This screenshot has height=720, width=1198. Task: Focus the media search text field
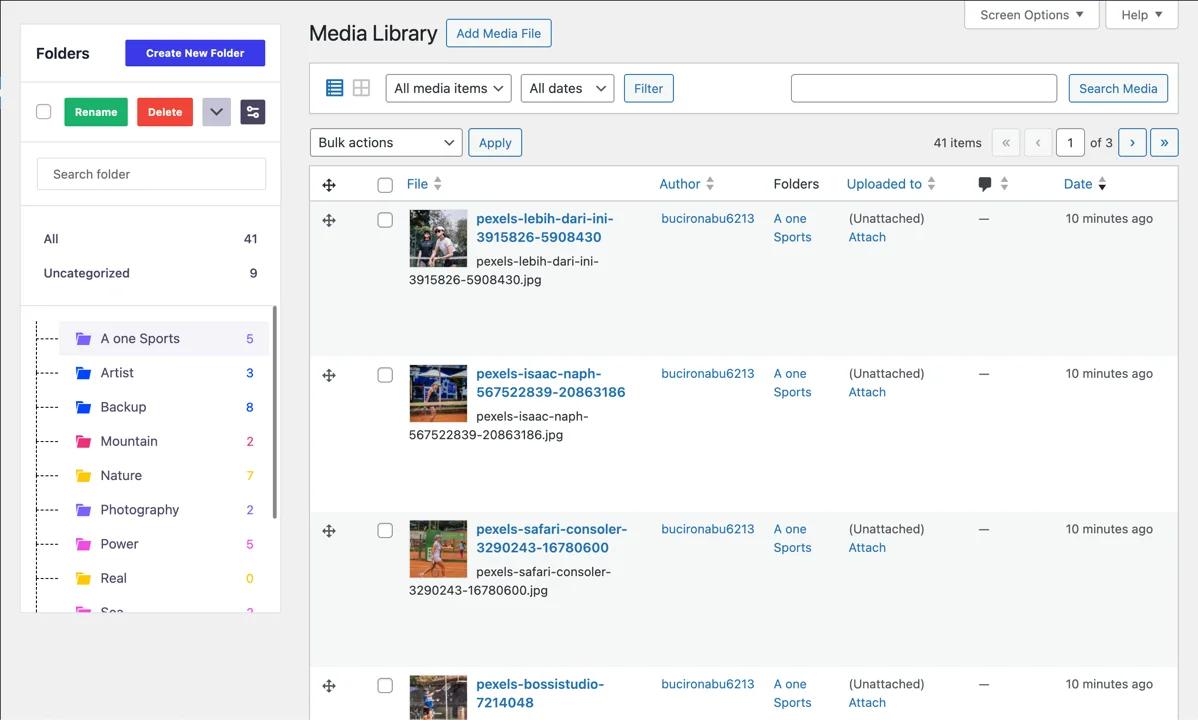click(924, 89)
